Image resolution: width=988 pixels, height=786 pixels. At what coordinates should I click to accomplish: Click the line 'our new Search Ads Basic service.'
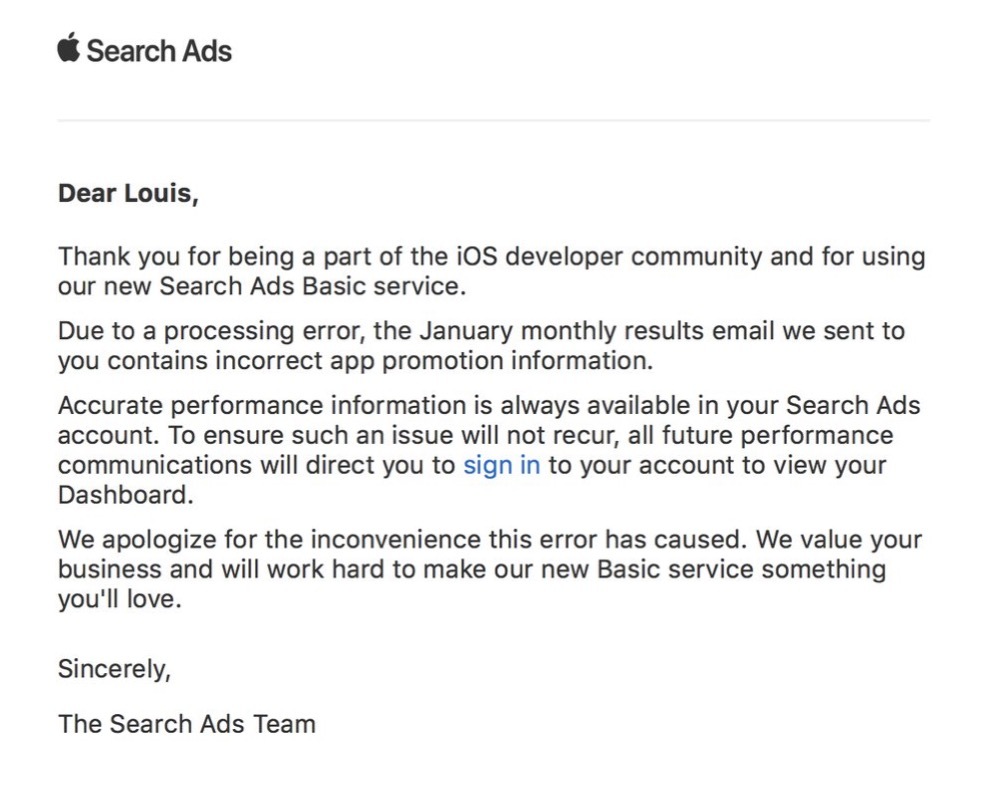coord(262,286)
